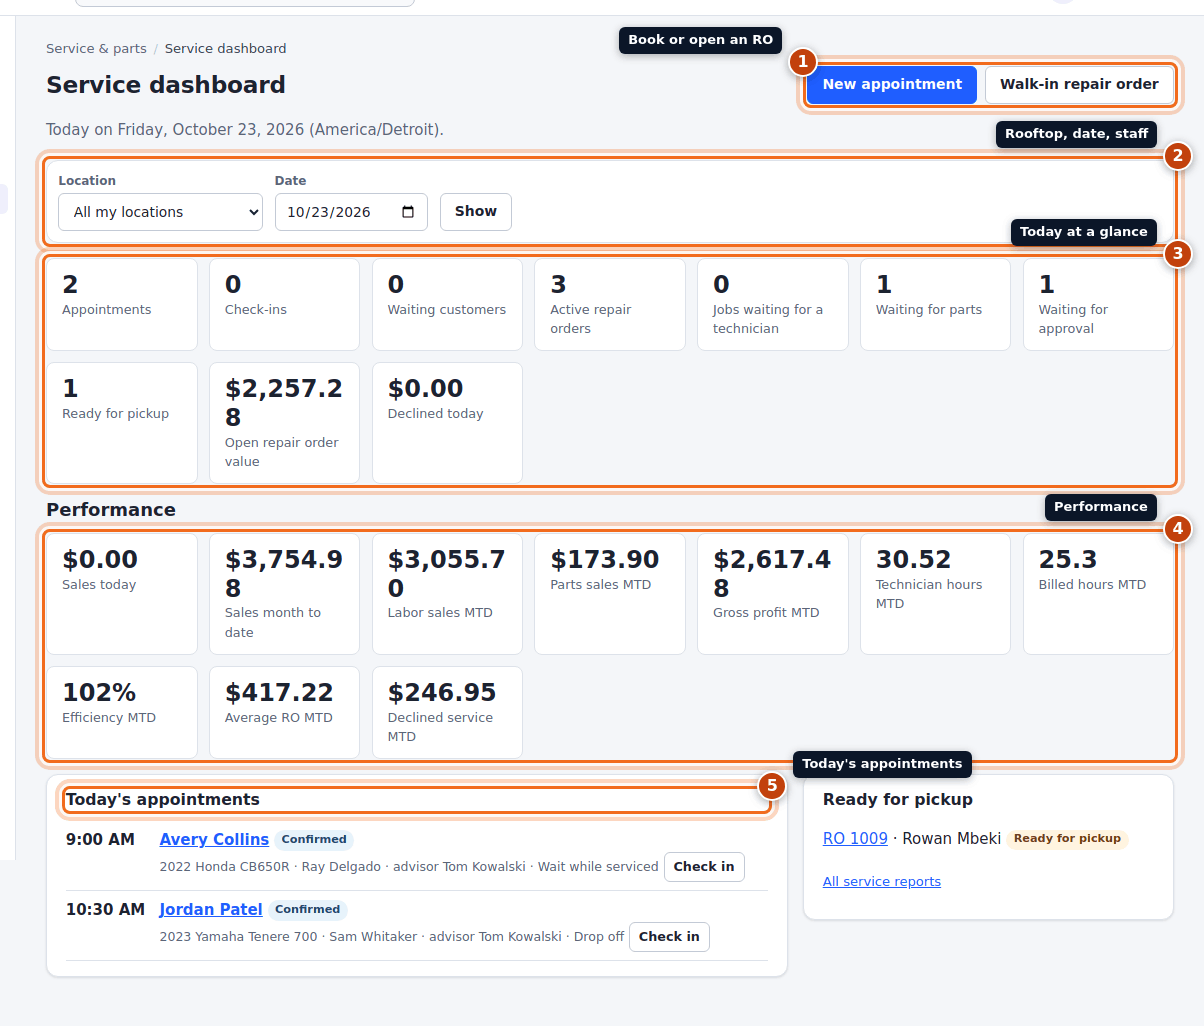Click the Check-ins card
Viewport: 1204px width, 1026px height.
284,305
